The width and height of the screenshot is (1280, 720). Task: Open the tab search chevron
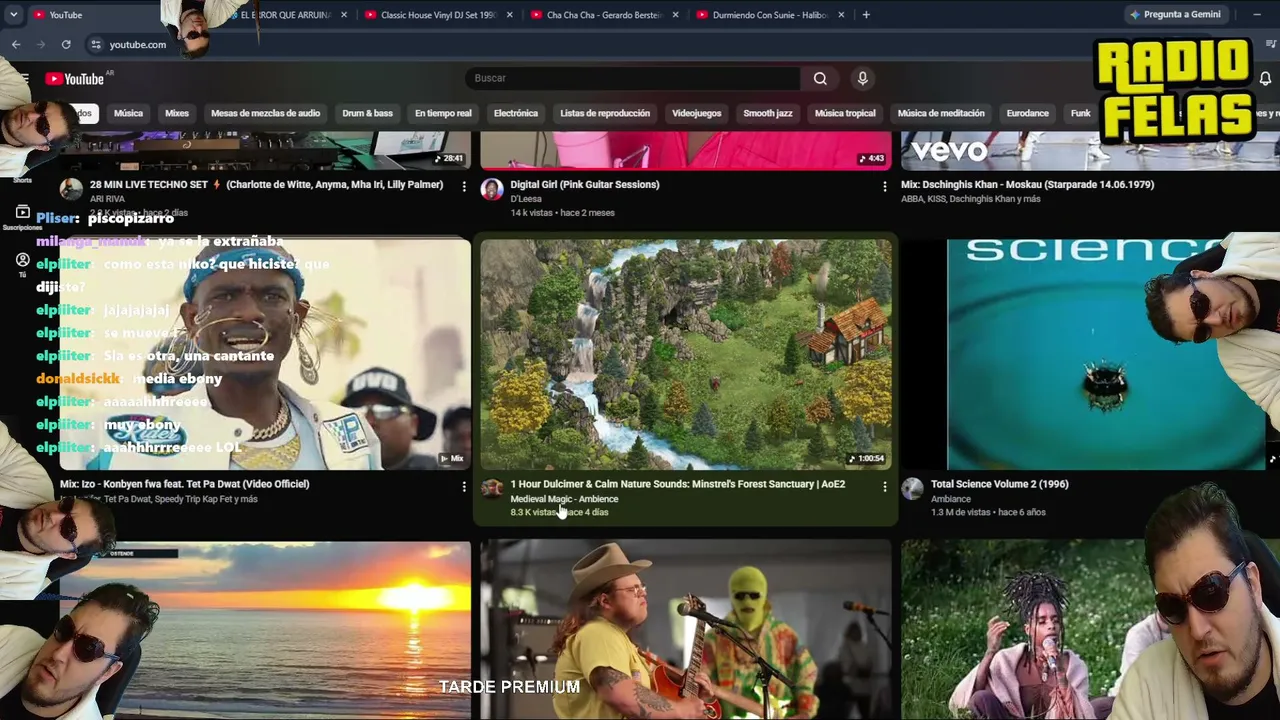coord(16,15)
